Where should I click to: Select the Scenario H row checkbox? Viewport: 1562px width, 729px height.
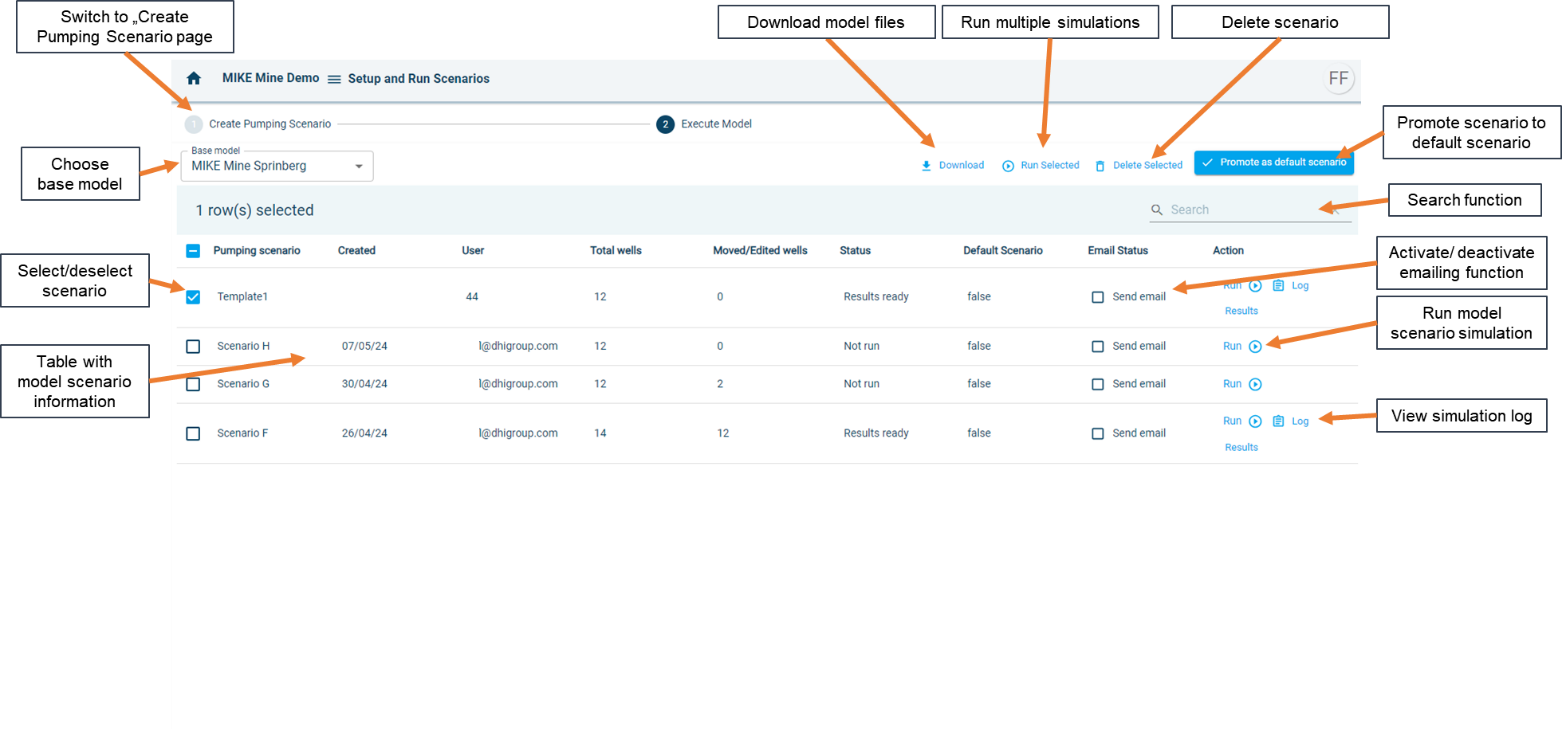pos(194,346)
